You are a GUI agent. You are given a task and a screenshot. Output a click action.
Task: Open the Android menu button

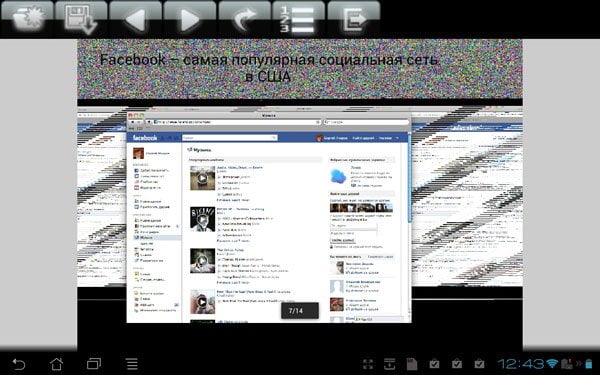tap(132, 364)
